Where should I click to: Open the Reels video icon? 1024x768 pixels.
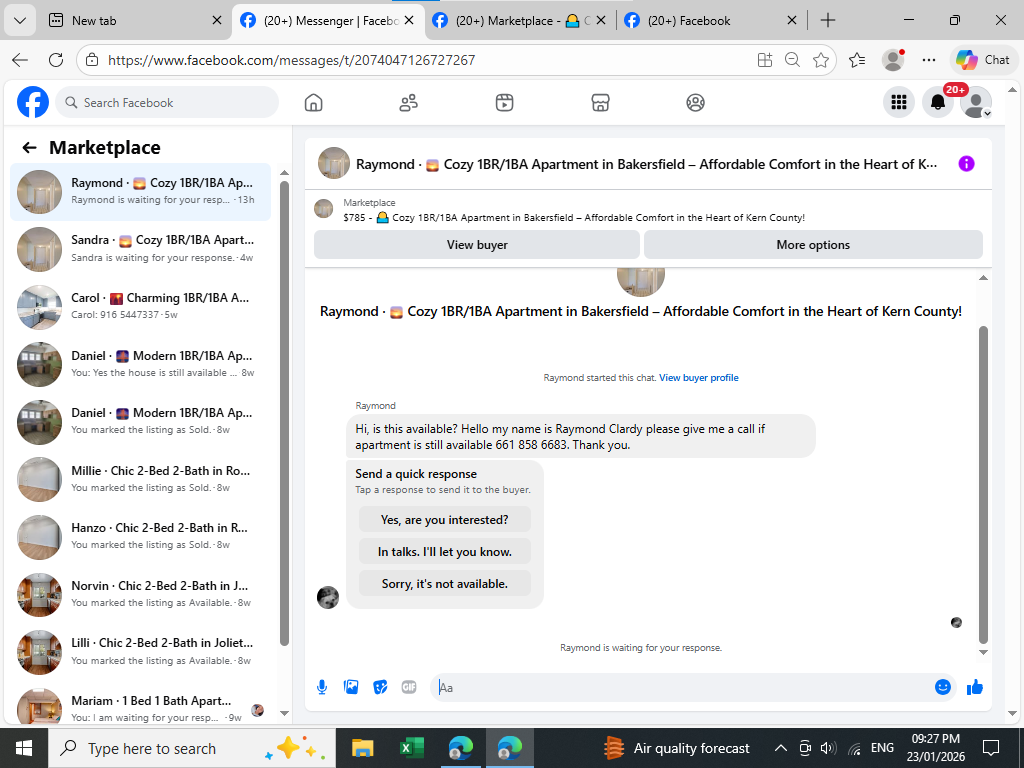pyautogui.click(x=504, y=103)
